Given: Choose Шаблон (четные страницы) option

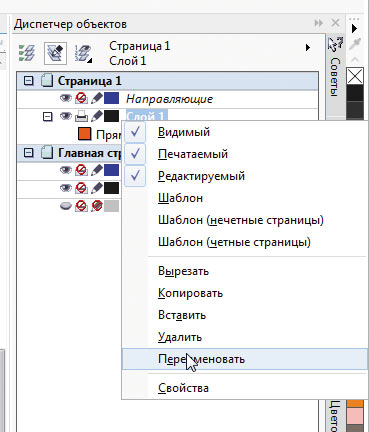Looking at the screenshot, I should point(244,242).
